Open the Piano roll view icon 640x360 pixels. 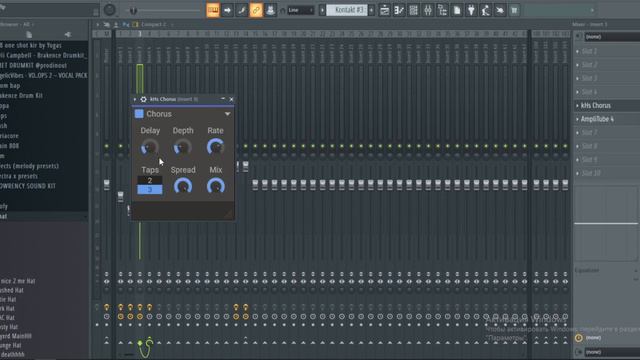pos(399,10)
